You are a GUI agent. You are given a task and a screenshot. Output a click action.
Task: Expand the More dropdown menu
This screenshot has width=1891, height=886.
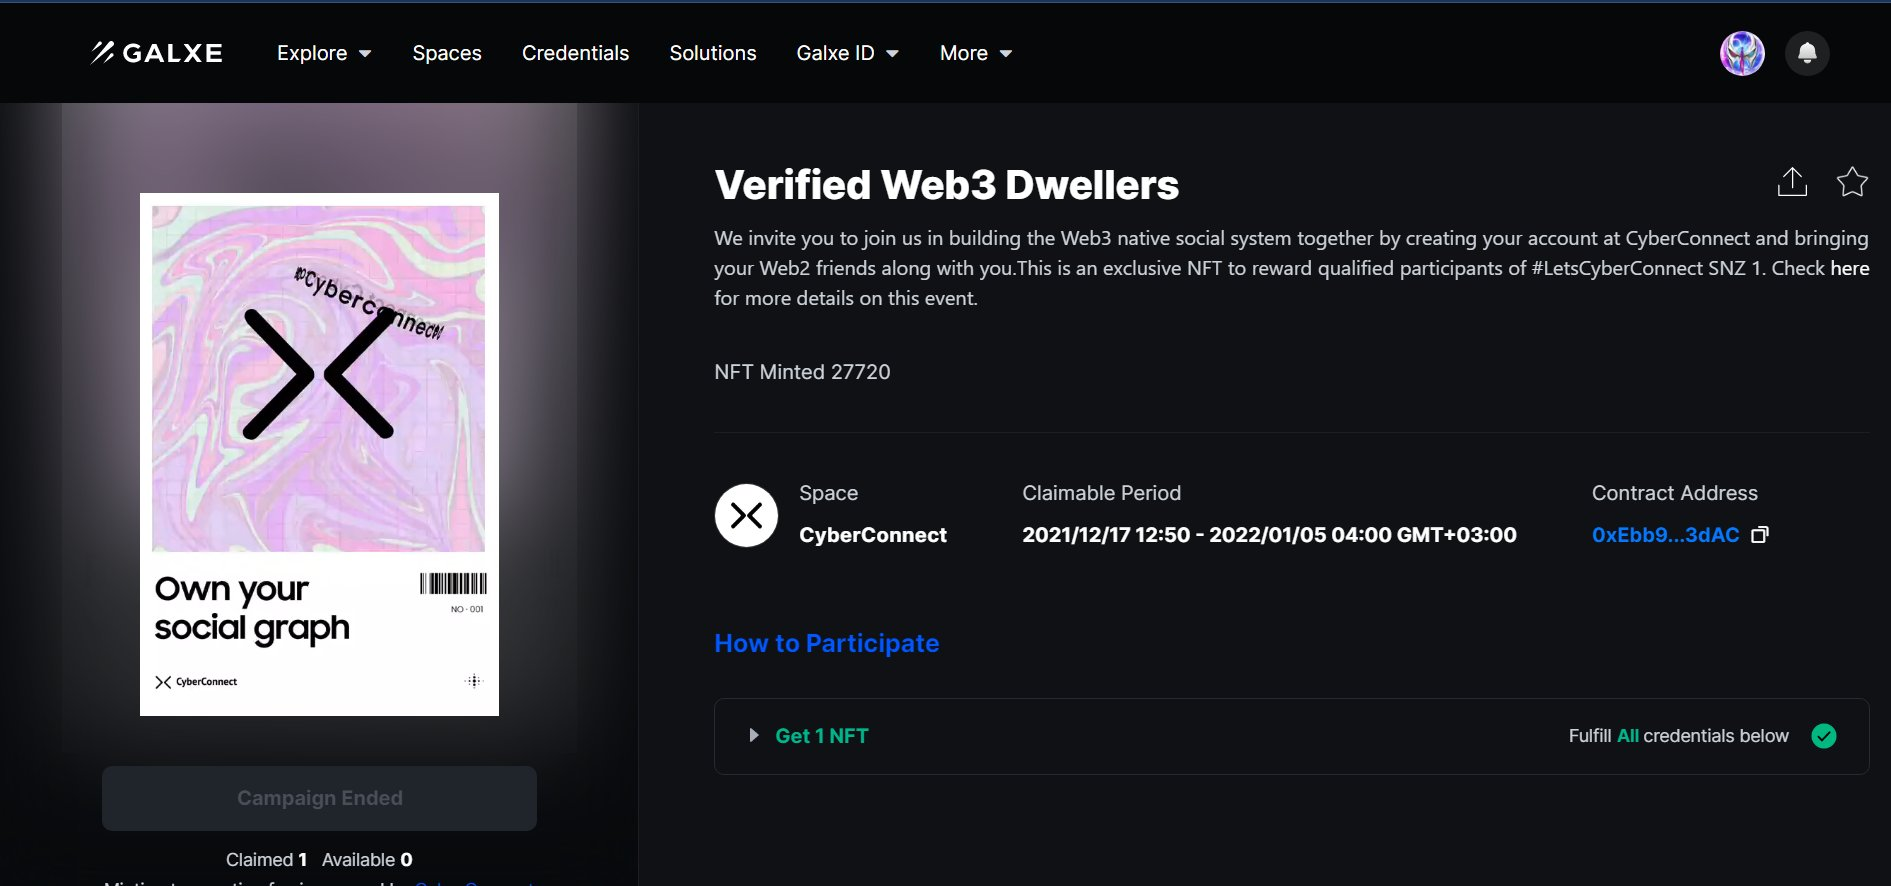pyautogui.click(x=975, y=53)
